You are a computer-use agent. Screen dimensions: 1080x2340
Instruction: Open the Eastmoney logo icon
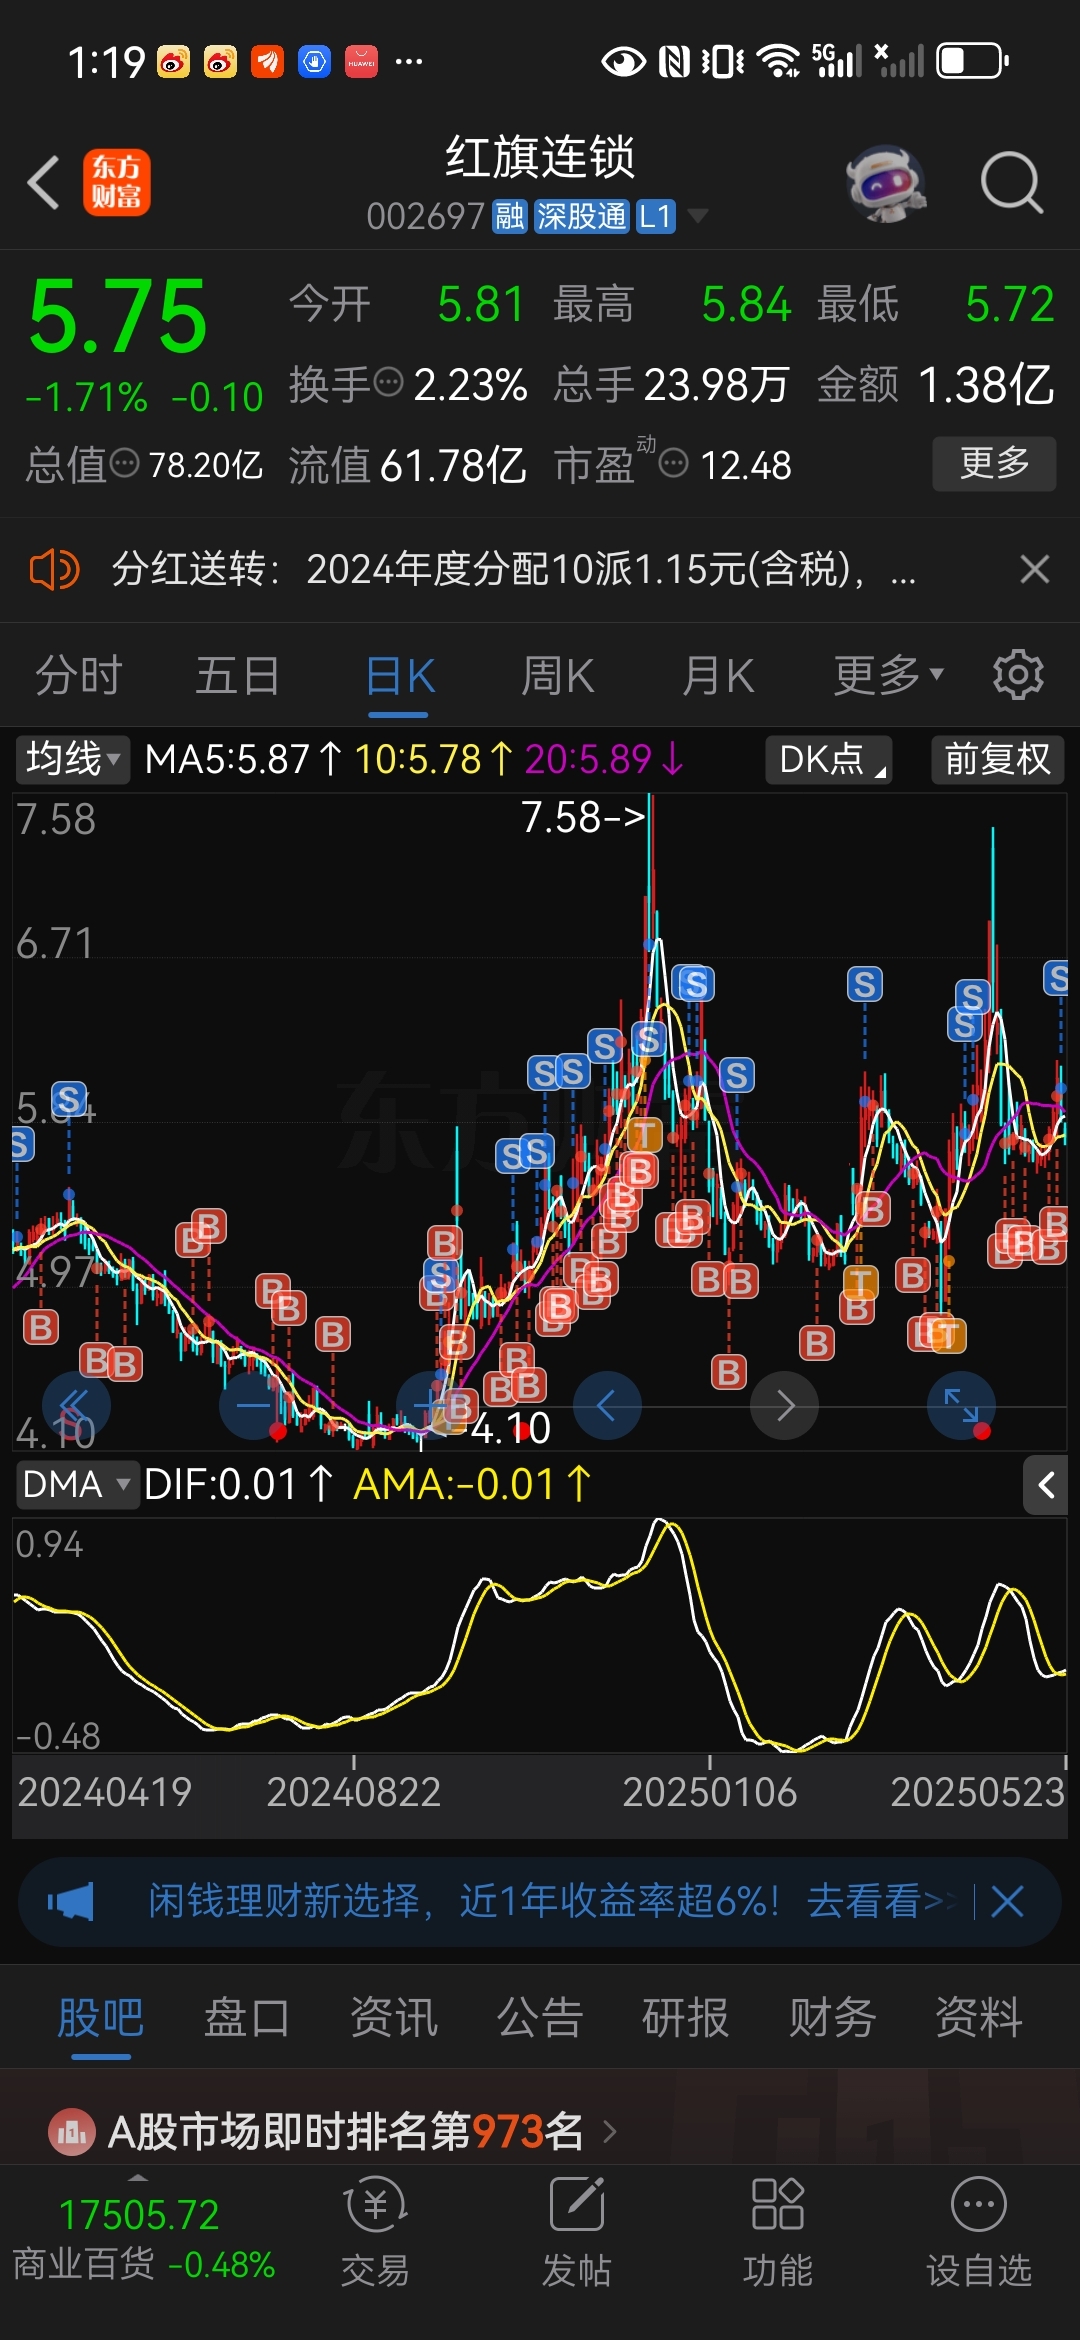click(x=117, y=183)
